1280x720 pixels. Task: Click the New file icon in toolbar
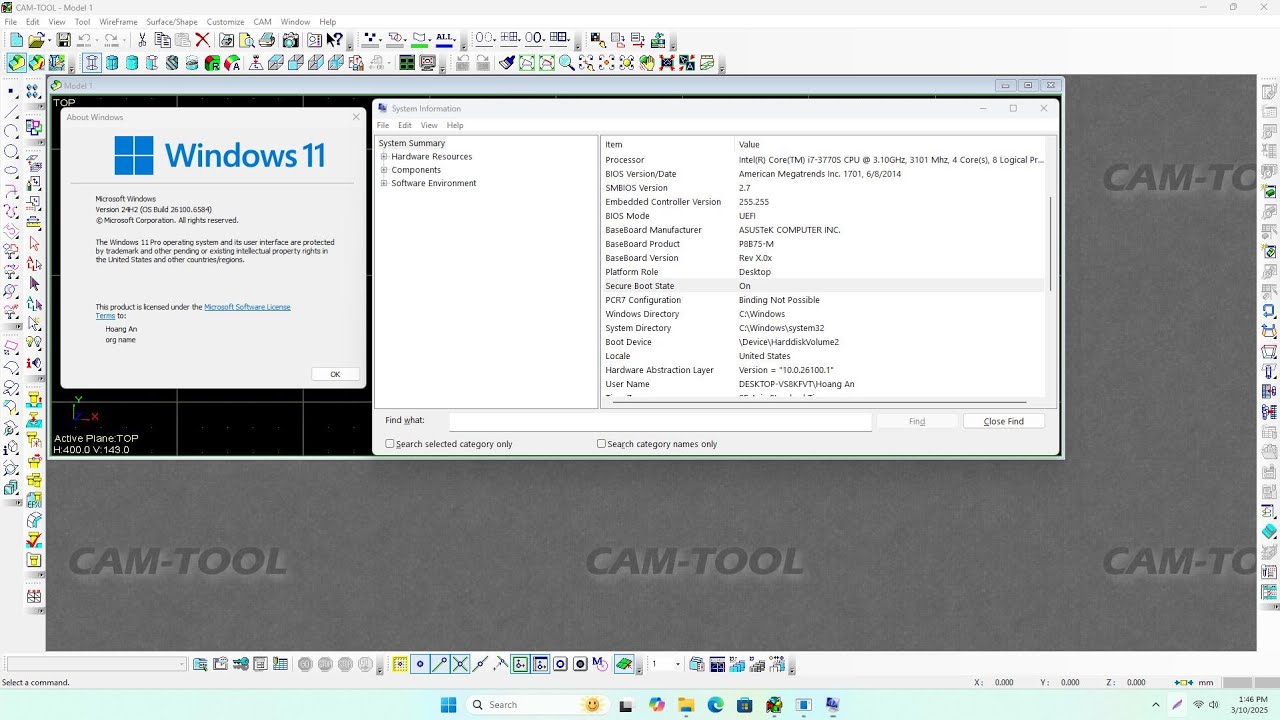point(16,40)
